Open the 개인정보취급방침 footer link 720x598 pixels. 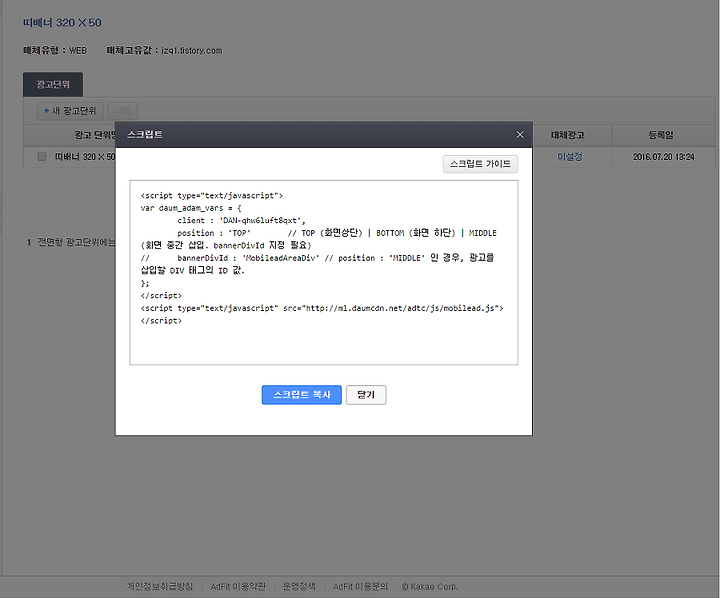coord(160,587)
